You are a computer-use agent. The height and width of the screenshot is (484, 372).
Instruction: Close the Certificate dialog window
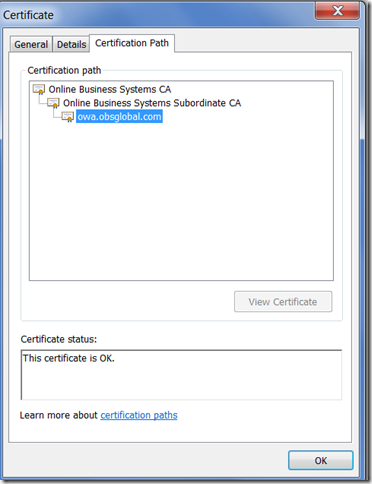click(x=337, y=11)
